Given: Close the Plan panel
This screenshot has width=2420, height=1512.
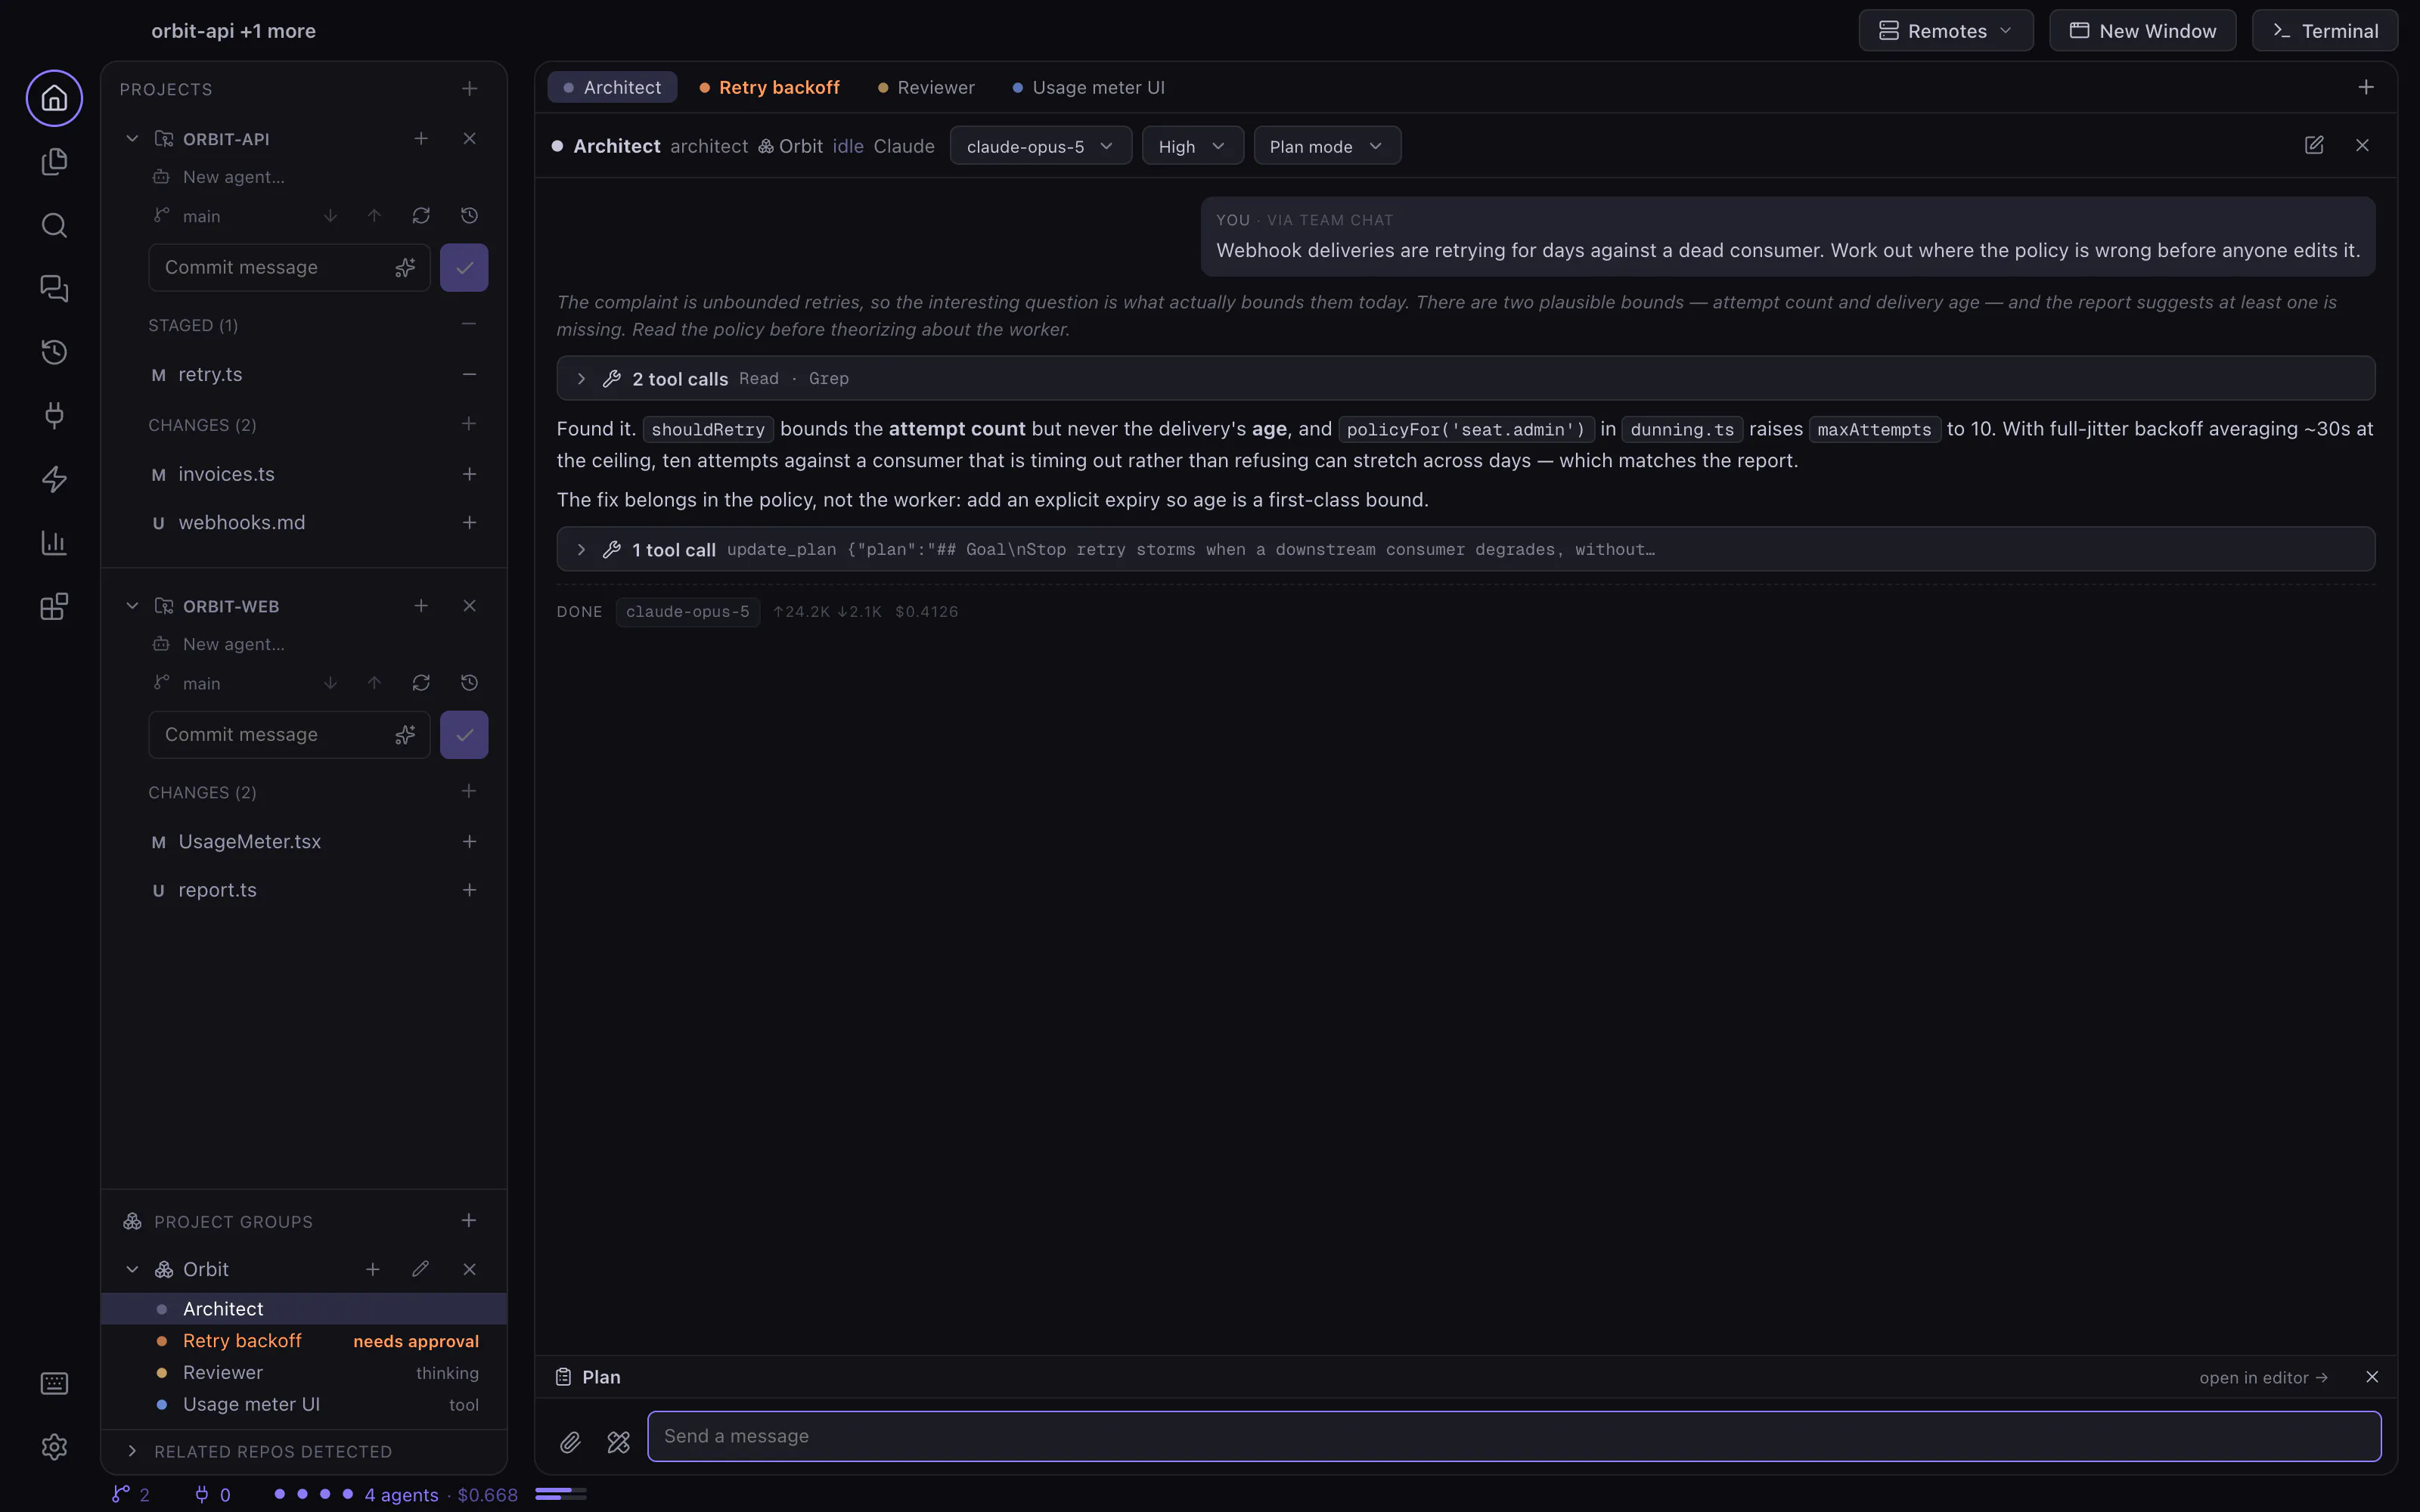Looking at the screenshot, I should click(2372, 1378).
